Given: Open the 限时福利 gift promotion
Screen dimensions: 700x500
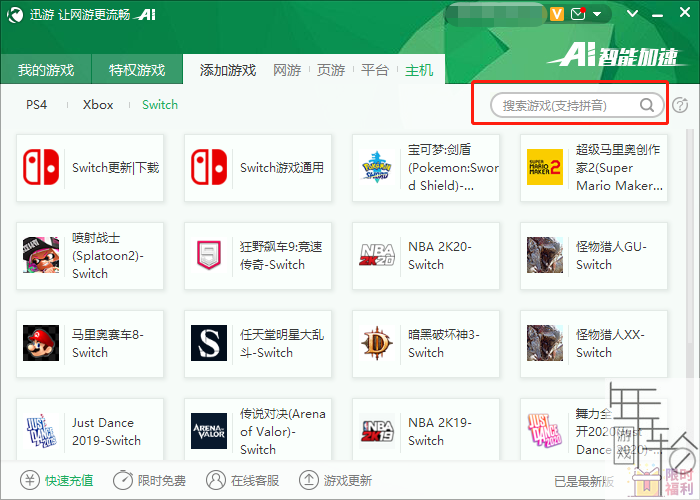Looking at the screenshot, I should (x=662, y=481).
